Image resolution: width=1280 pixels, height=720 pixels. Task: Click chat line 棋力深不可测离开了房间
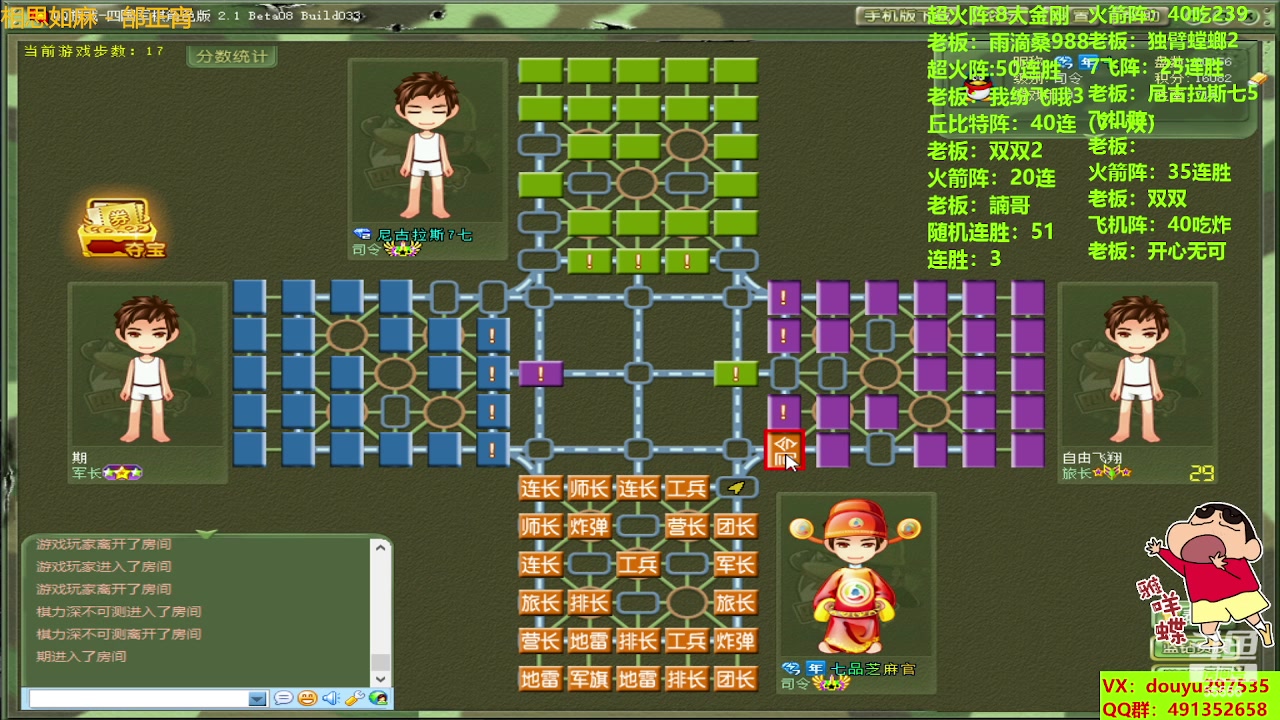[x=119, y=634]
